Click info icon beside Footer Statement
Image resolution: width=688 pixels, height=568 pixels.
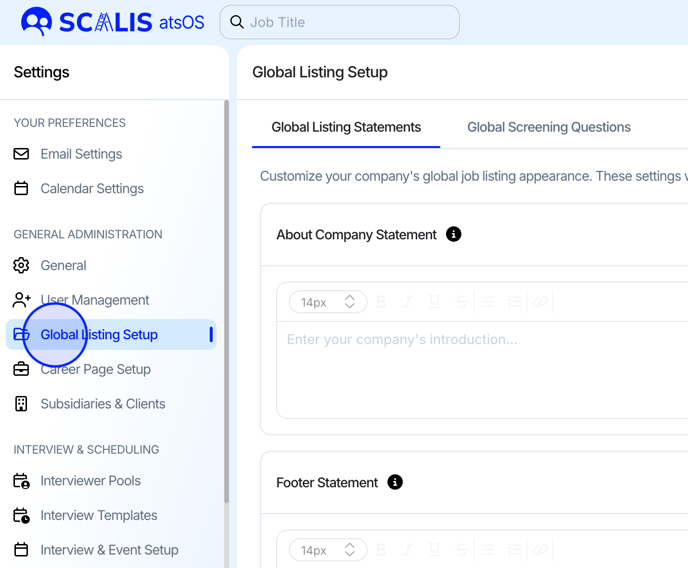[395, 482]
